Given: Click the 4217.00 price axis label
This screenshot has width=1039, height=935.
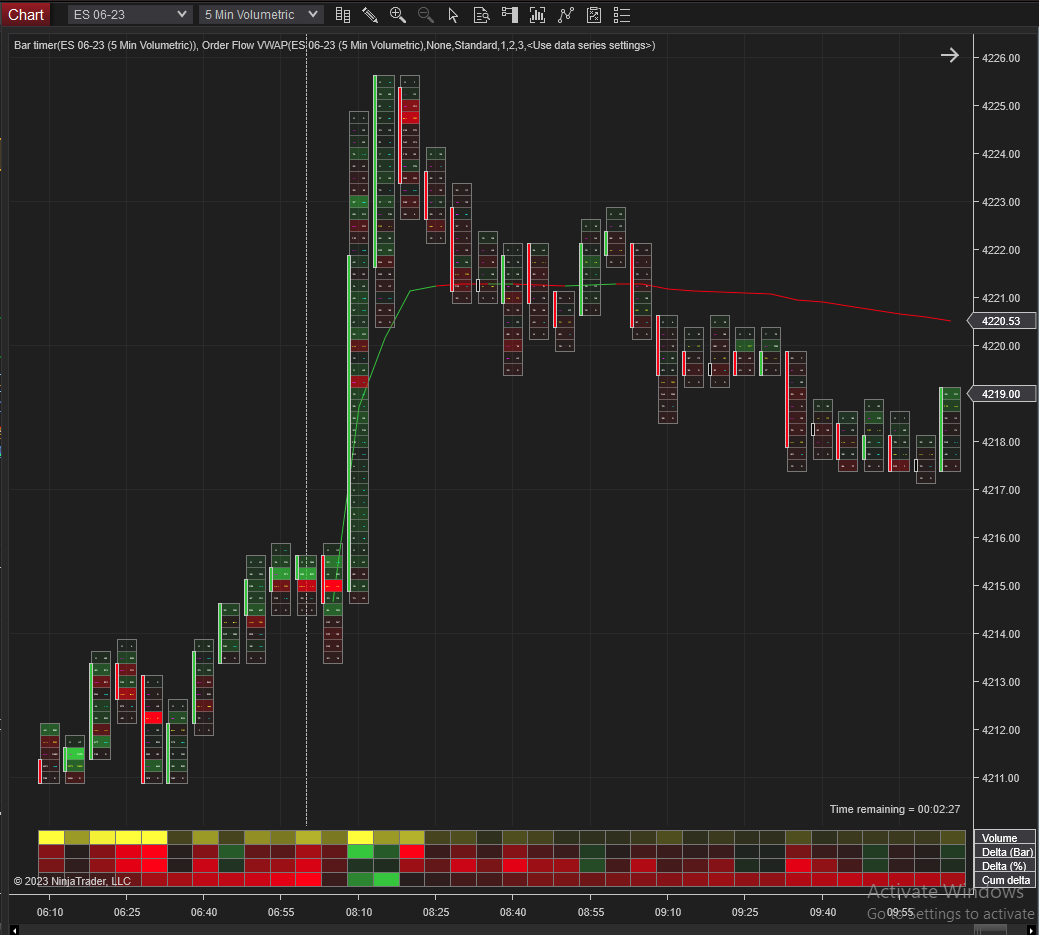Looking at the screenshot, I should pyautogui.click(x=1001, y=490).
